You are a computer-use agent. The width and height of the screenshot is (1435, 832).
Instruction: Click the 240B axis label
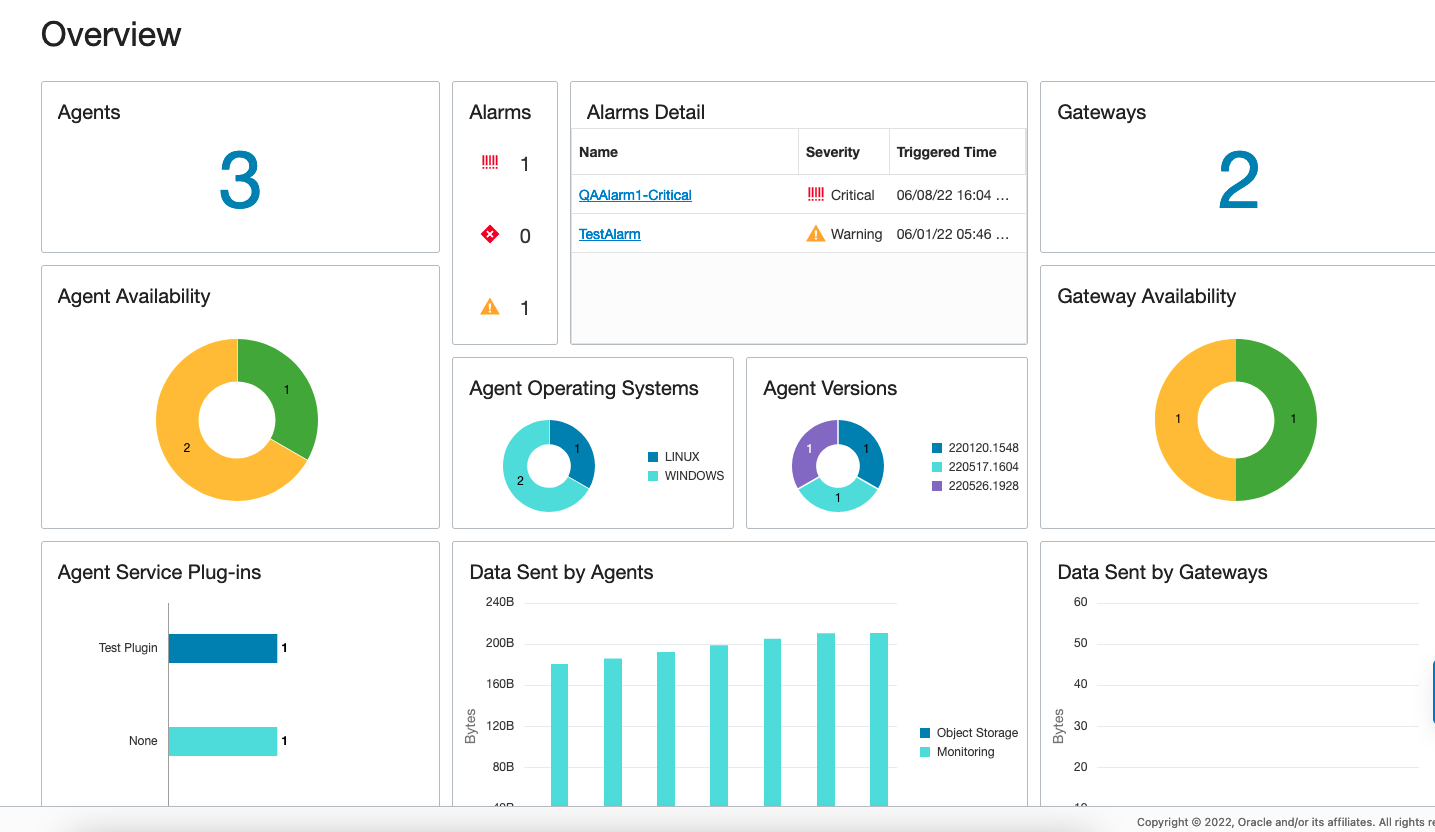[x=500, y=602]
